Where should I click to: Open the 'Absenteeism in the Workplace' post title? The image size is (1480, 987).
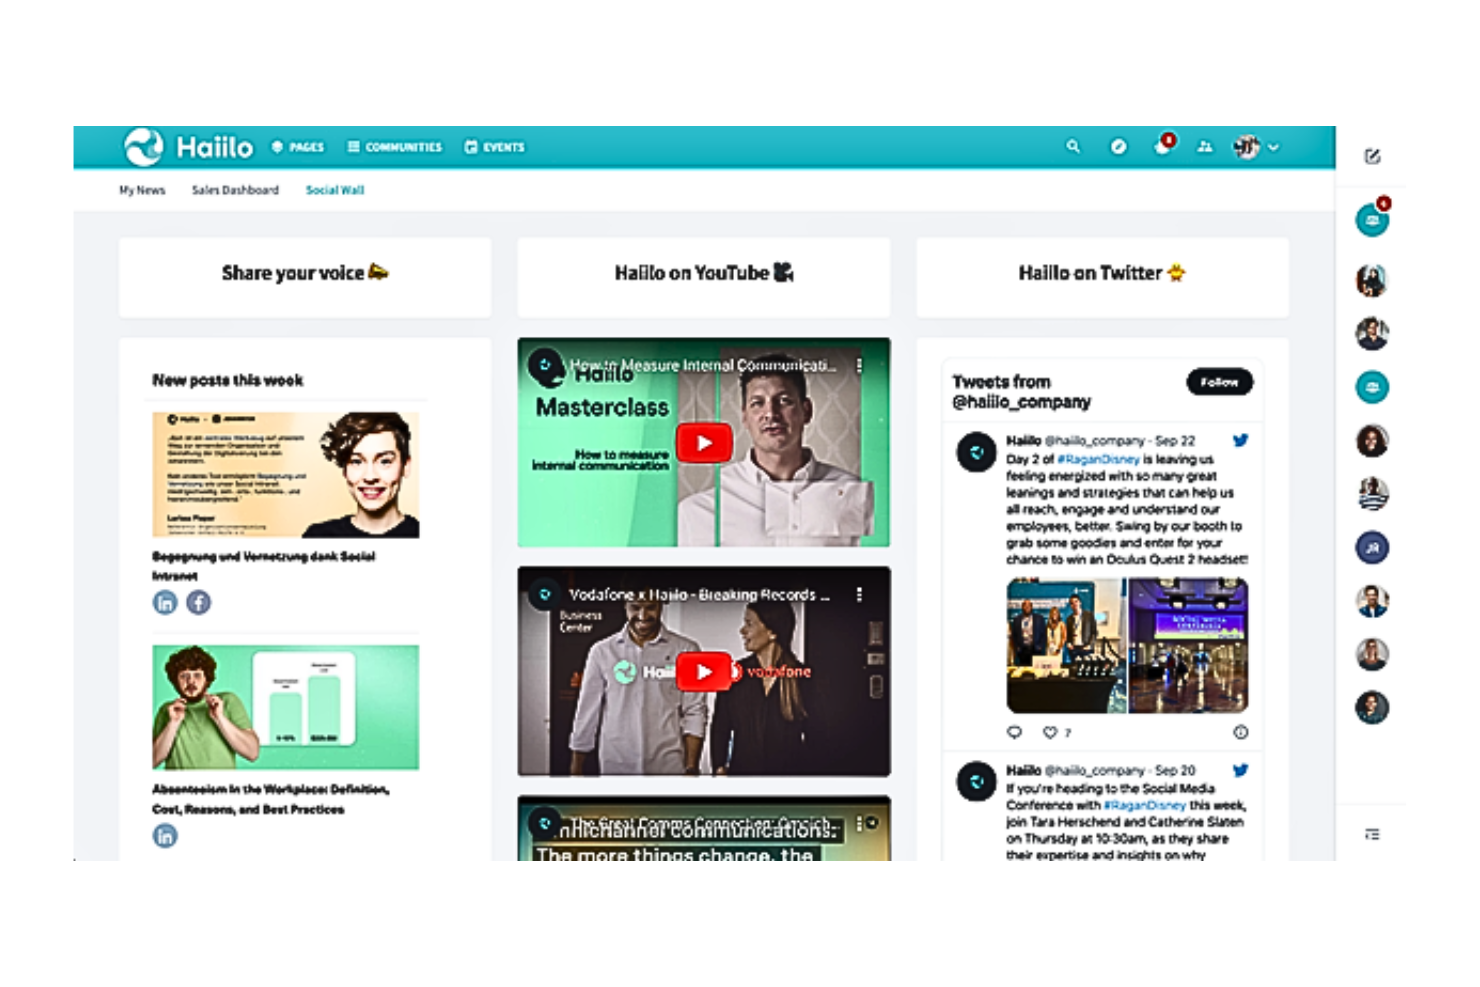pos(270,799)
